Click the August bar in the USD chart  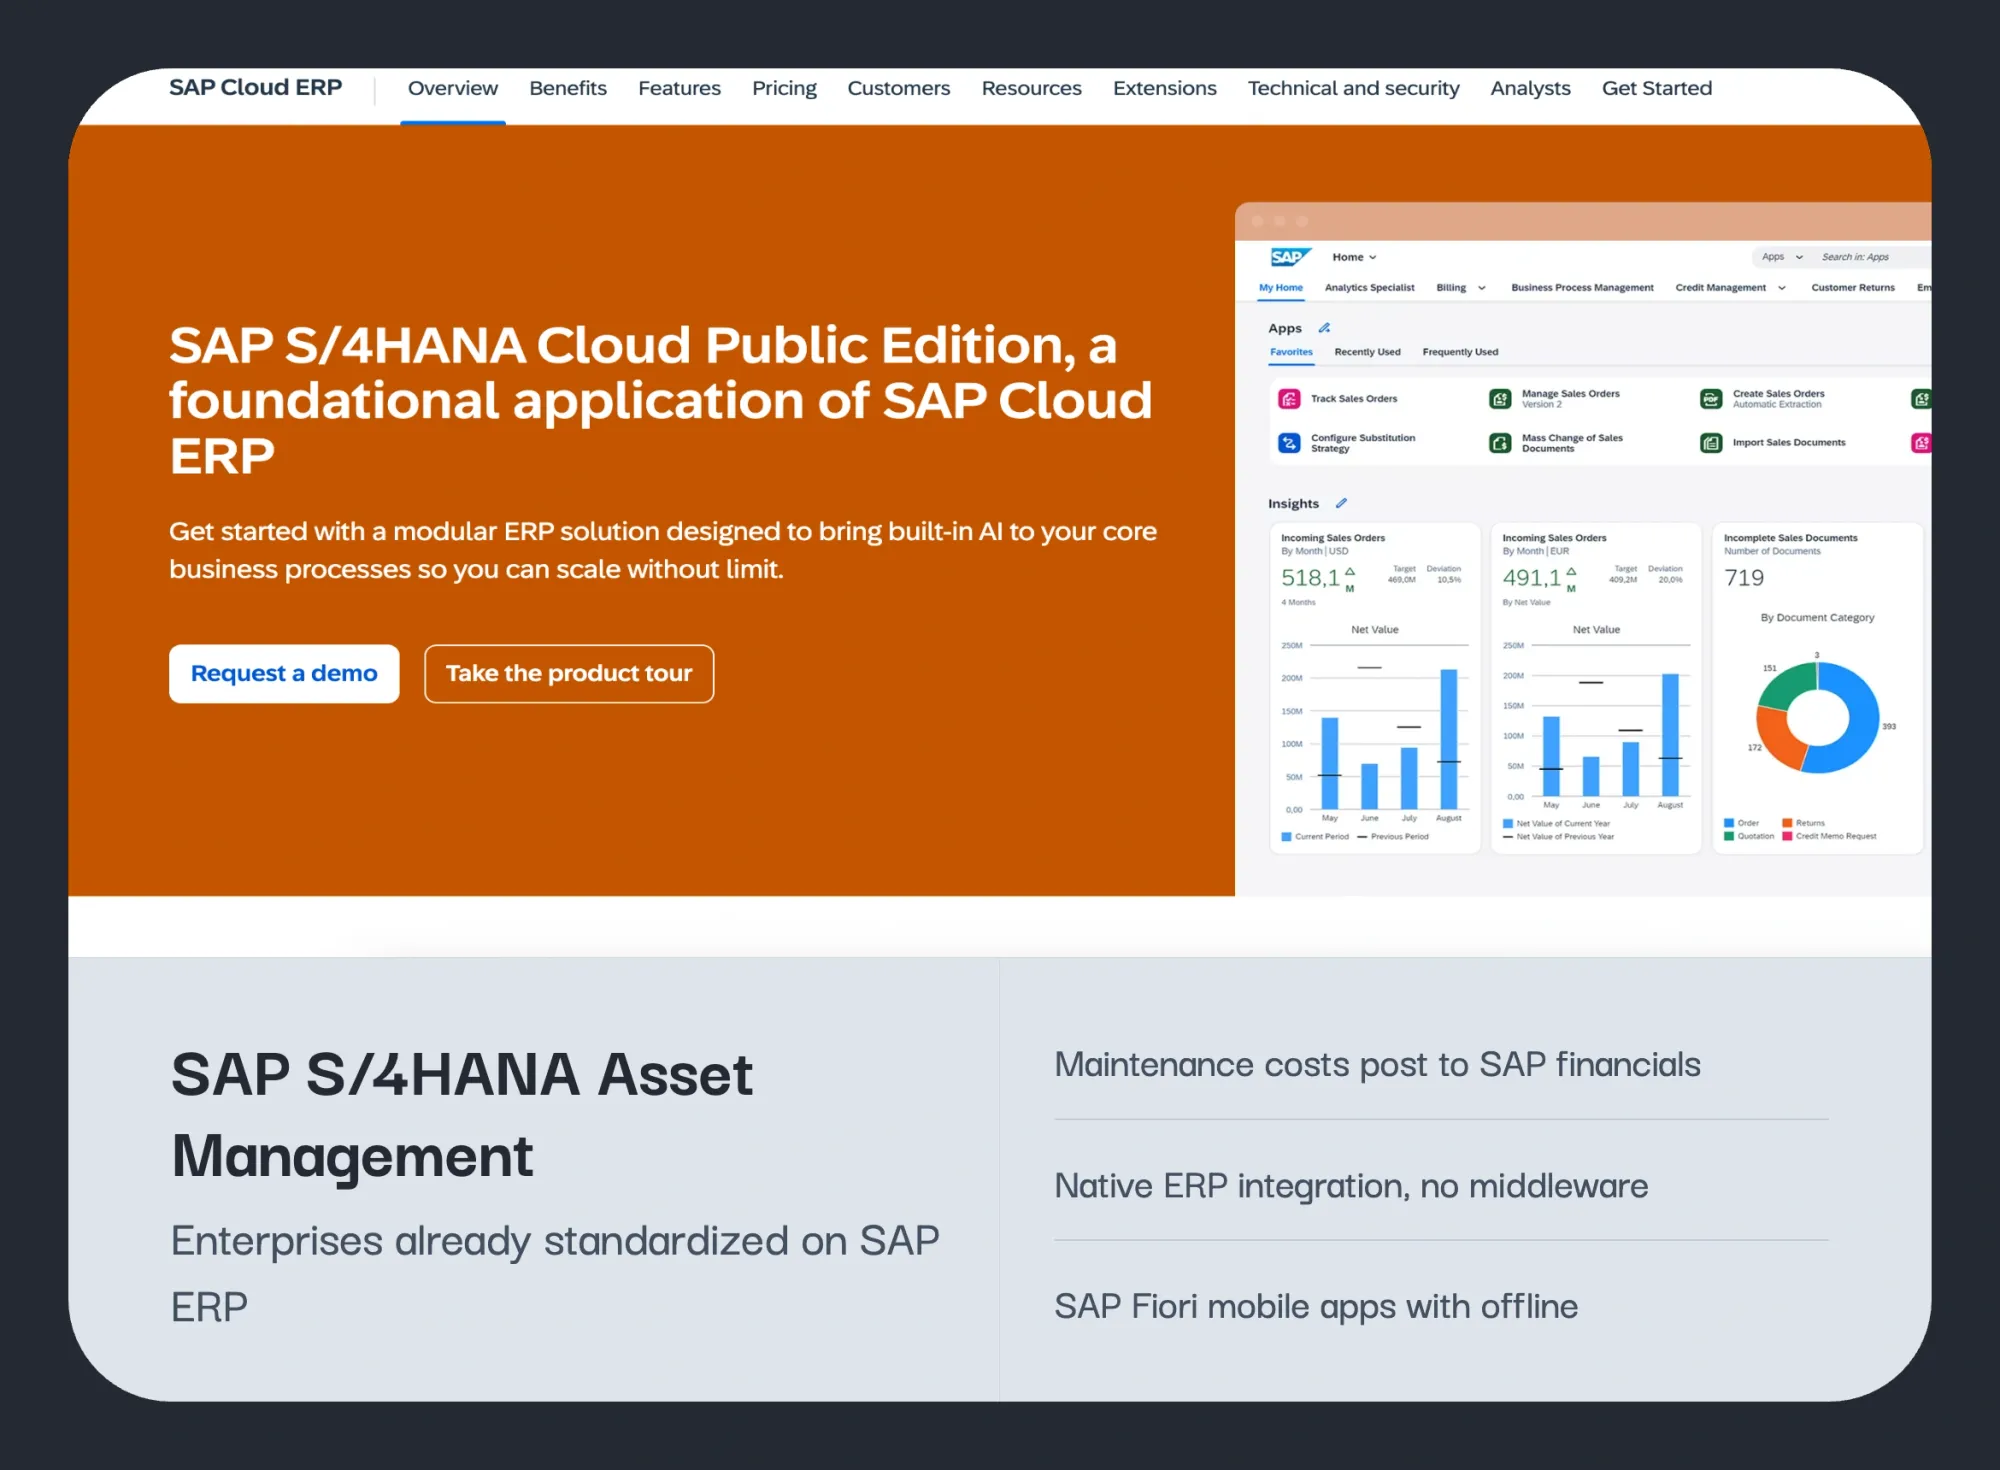click(x=1448, y=739)
